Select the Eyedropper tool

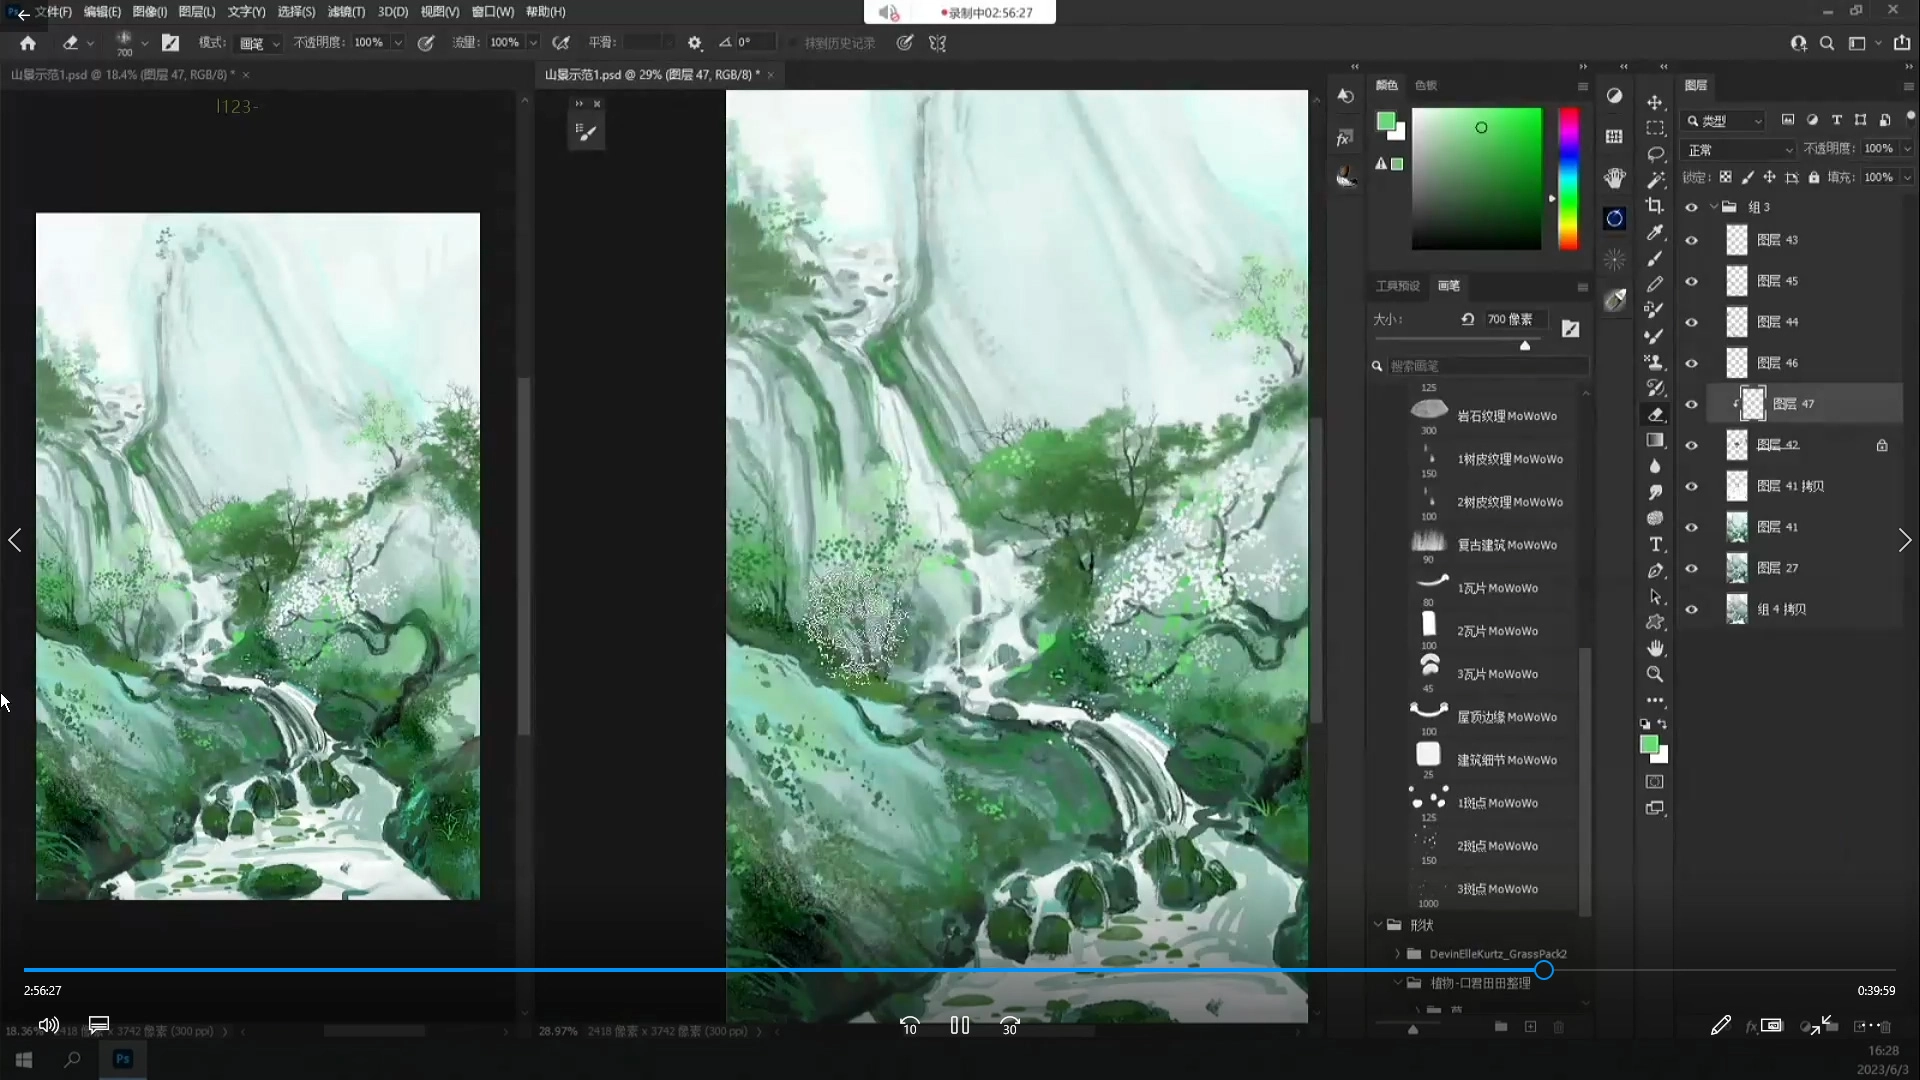pos(1655,232)
